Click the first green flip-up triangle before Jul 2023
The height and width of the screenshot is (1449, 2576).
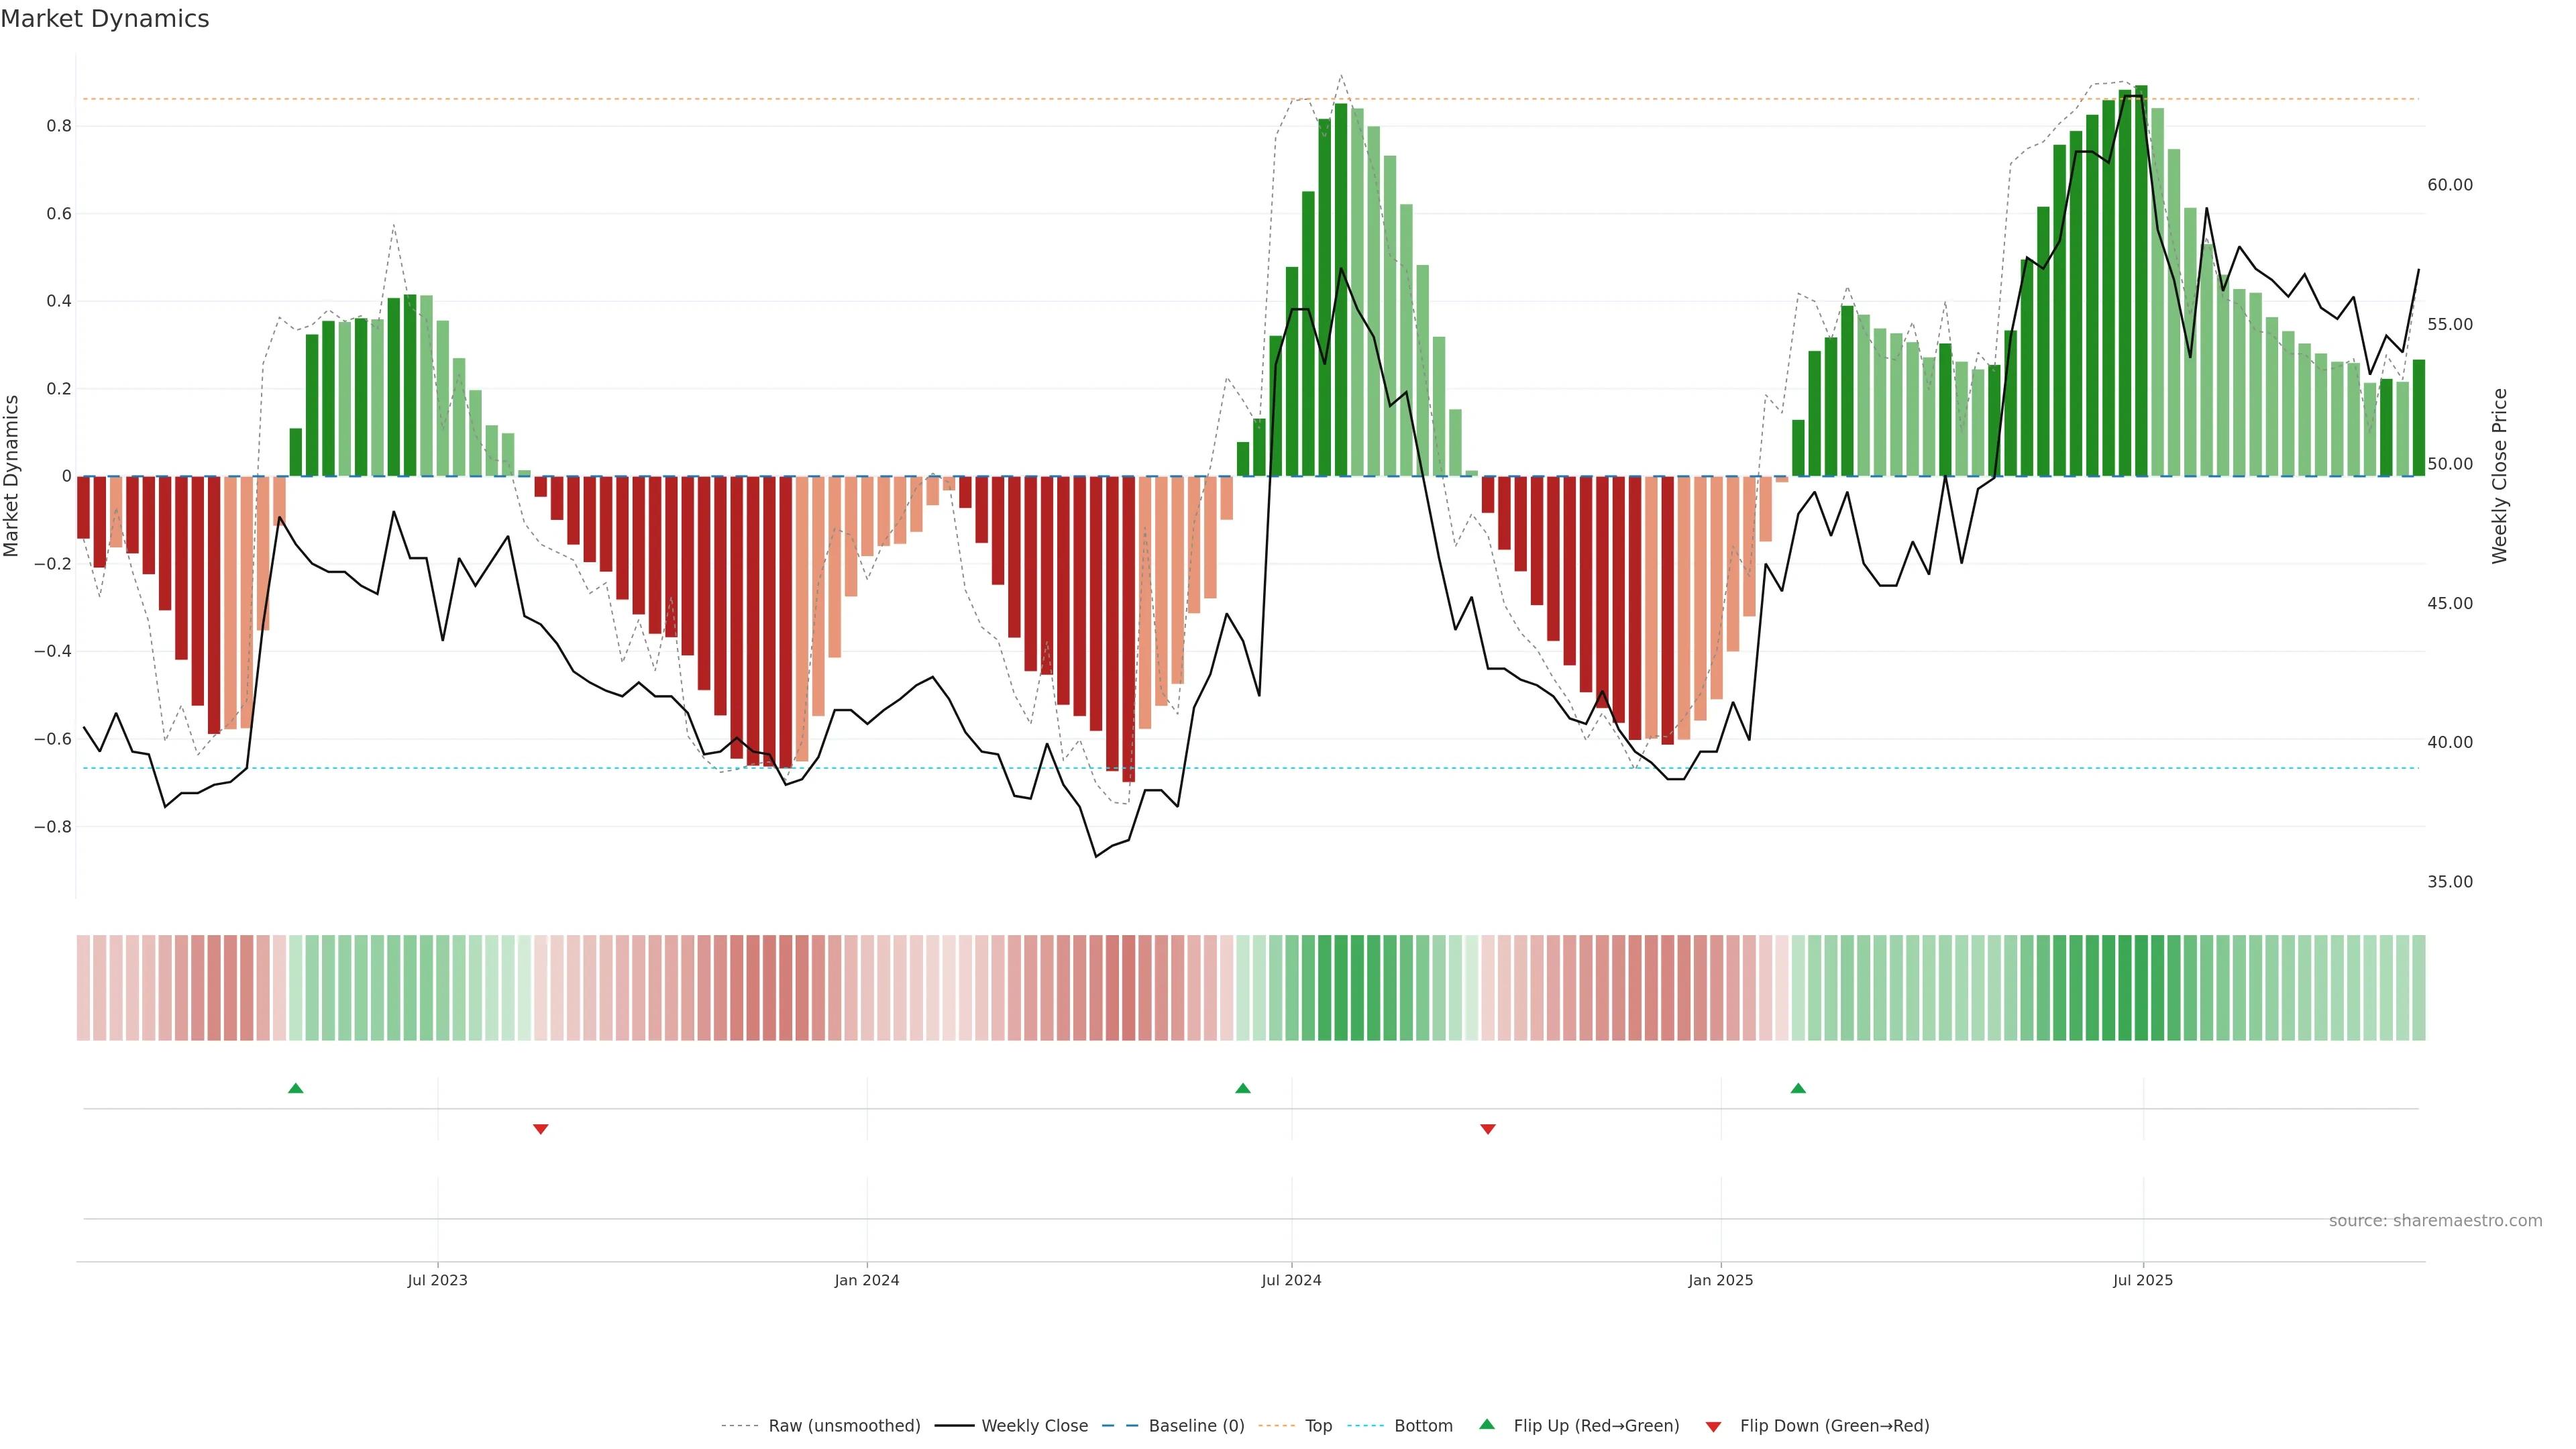(295, 1088)
